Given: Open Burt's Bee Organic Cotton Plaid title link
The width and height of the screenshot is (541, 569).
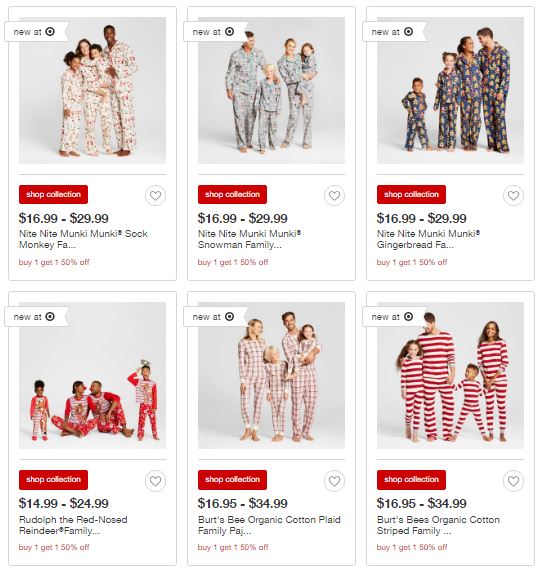Looking at the screenshot, I should (269, 525).
